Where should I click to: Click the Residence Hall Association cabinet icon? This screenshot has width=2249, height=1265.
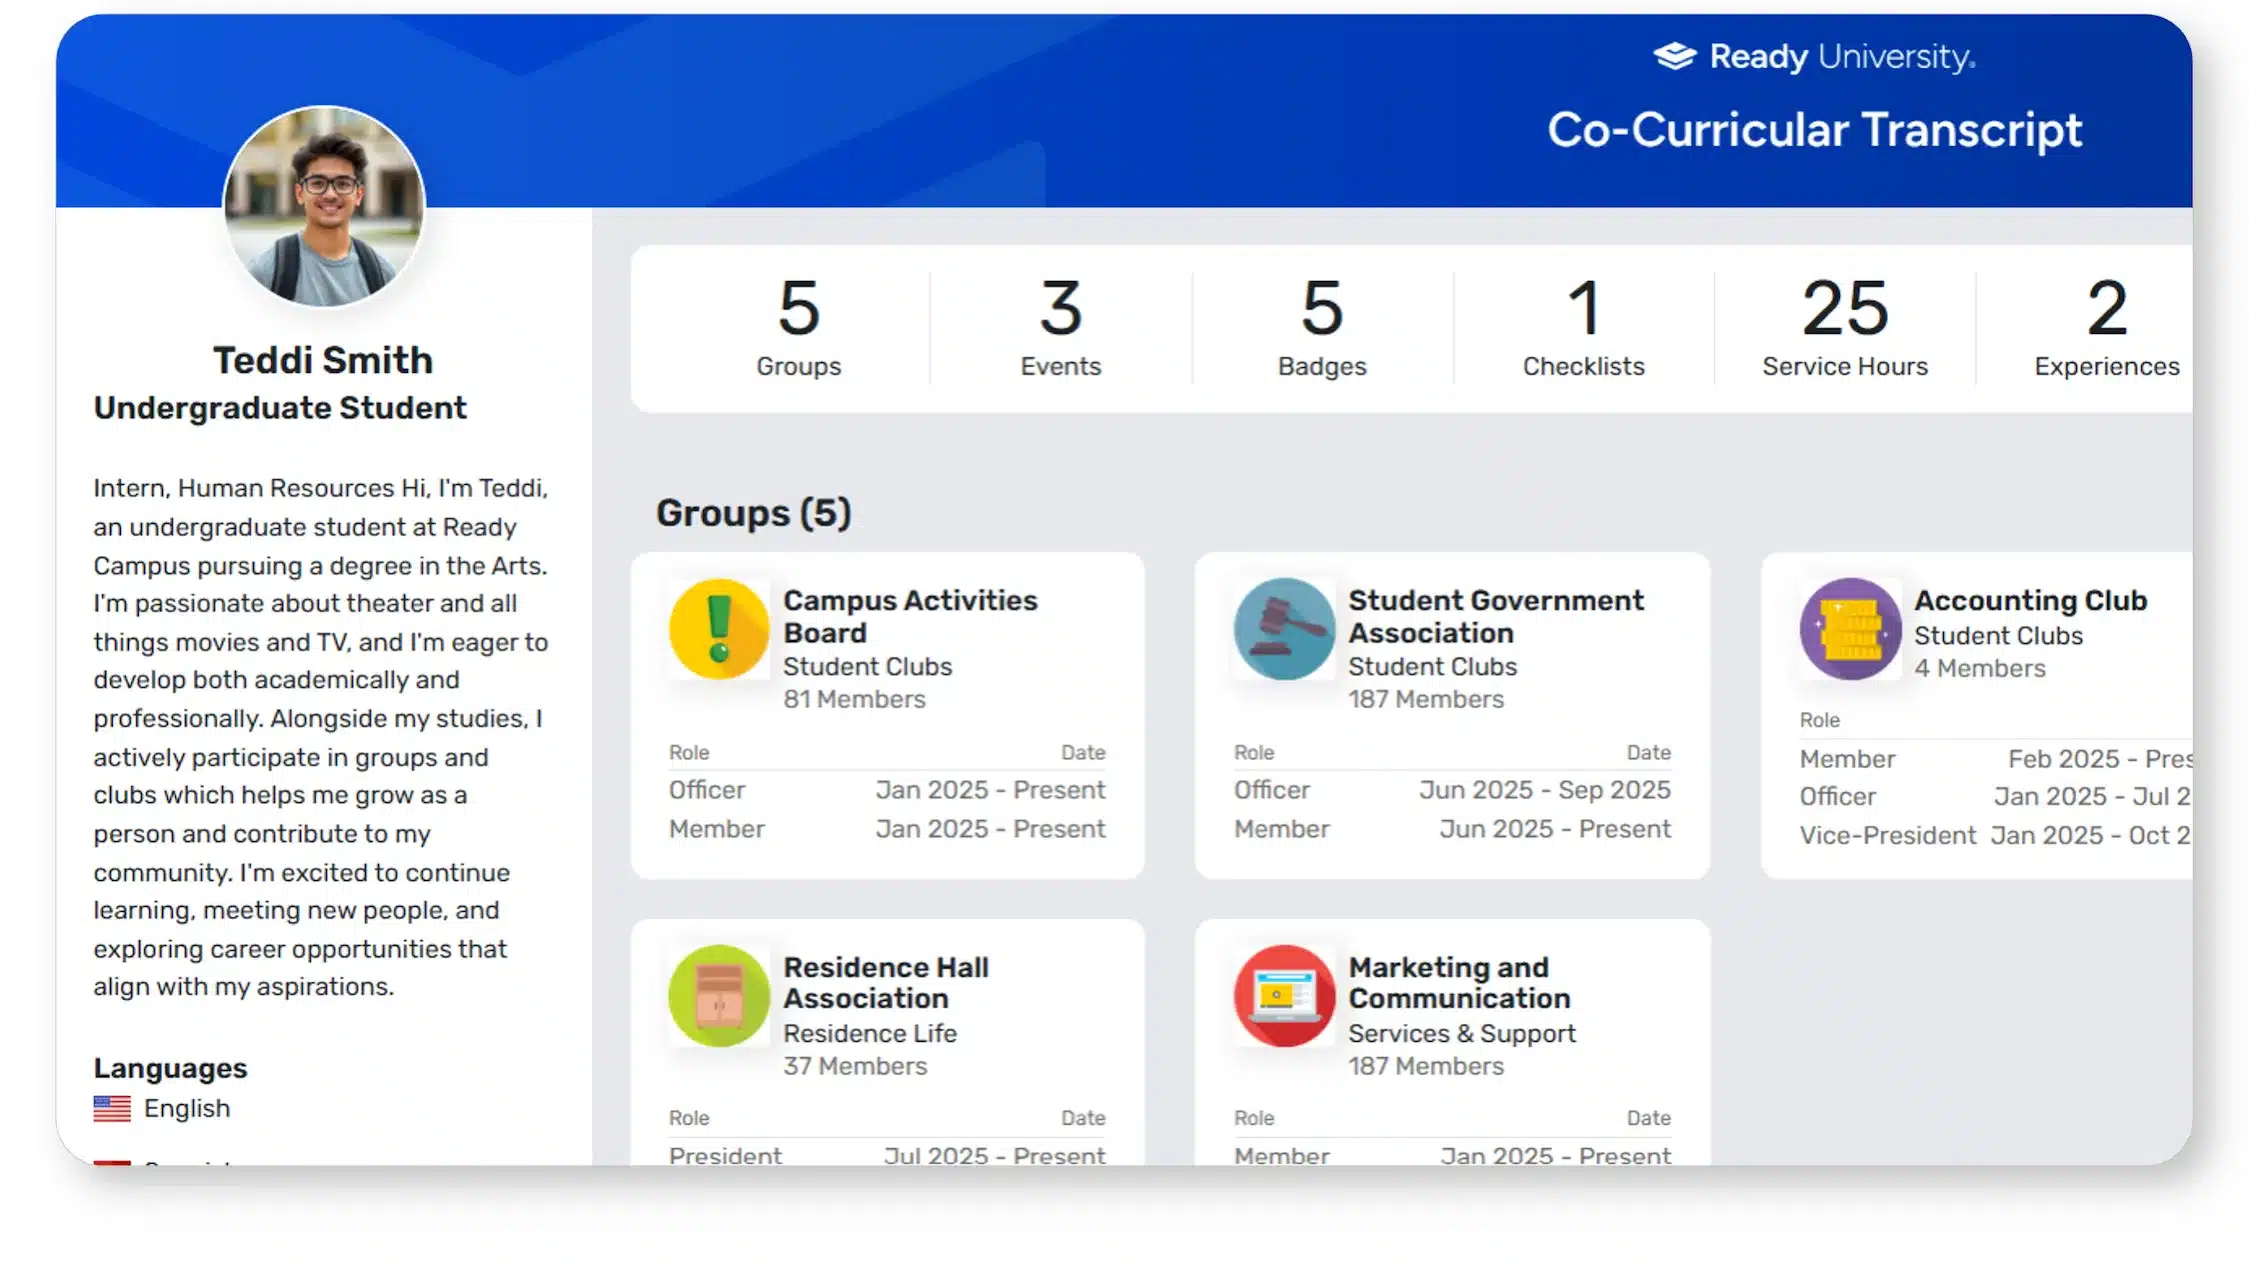click(719, 996)
